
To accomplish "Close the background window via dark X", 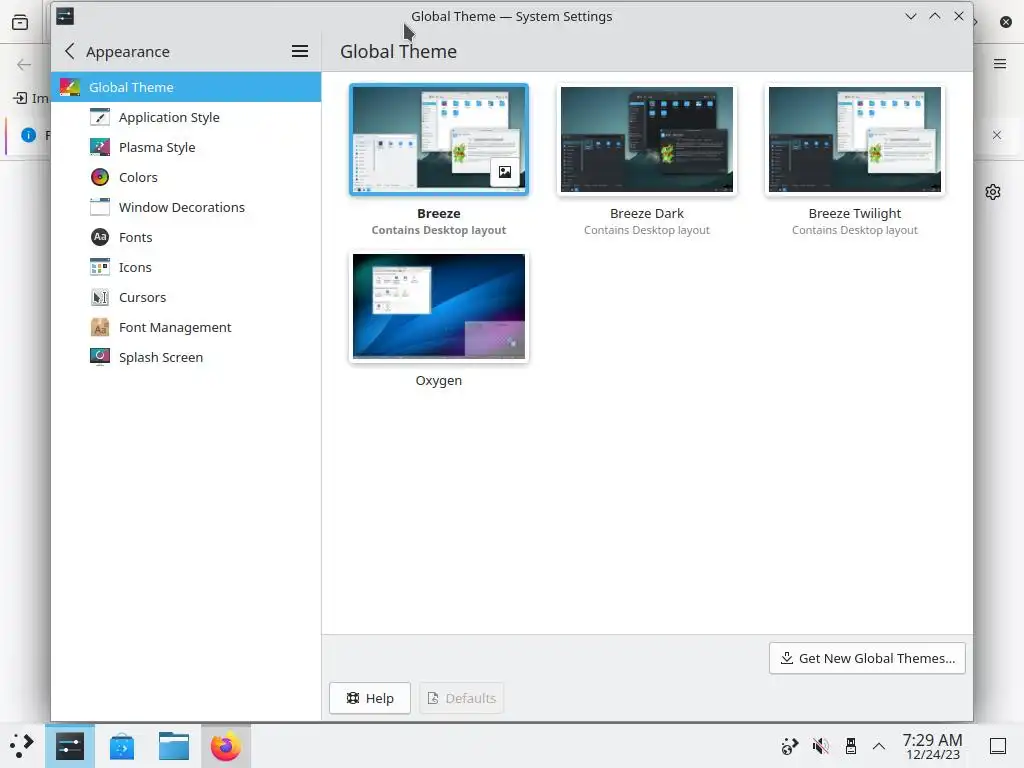I will (x=1006, y=22).
